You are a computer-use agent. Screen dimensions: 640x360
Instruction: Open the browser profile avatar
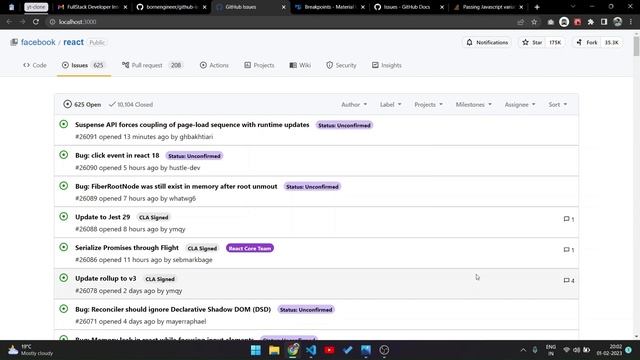618,22
